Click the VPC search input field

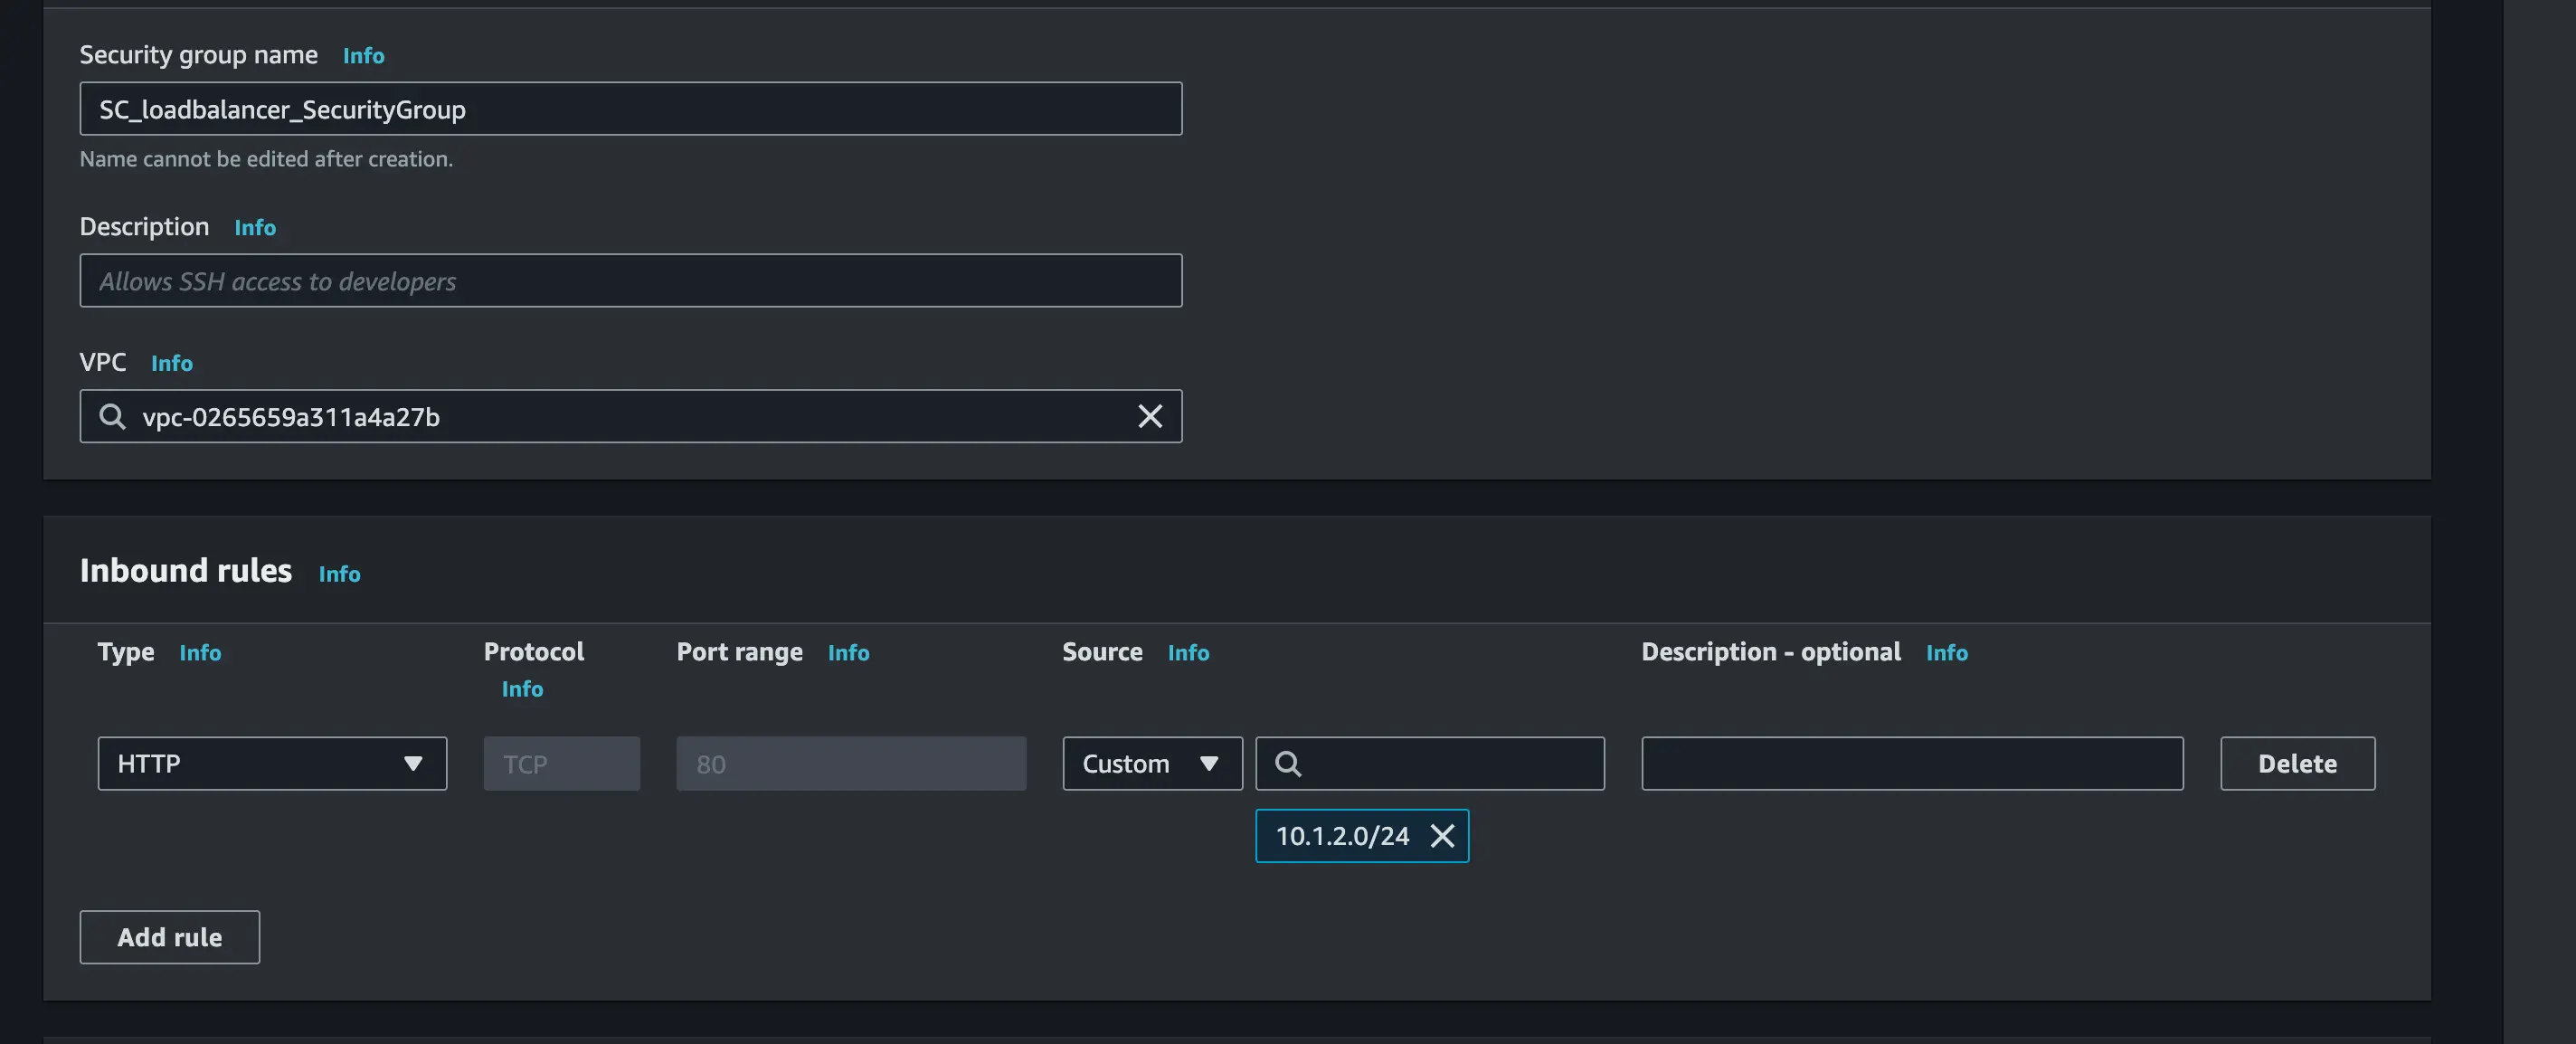630,416
